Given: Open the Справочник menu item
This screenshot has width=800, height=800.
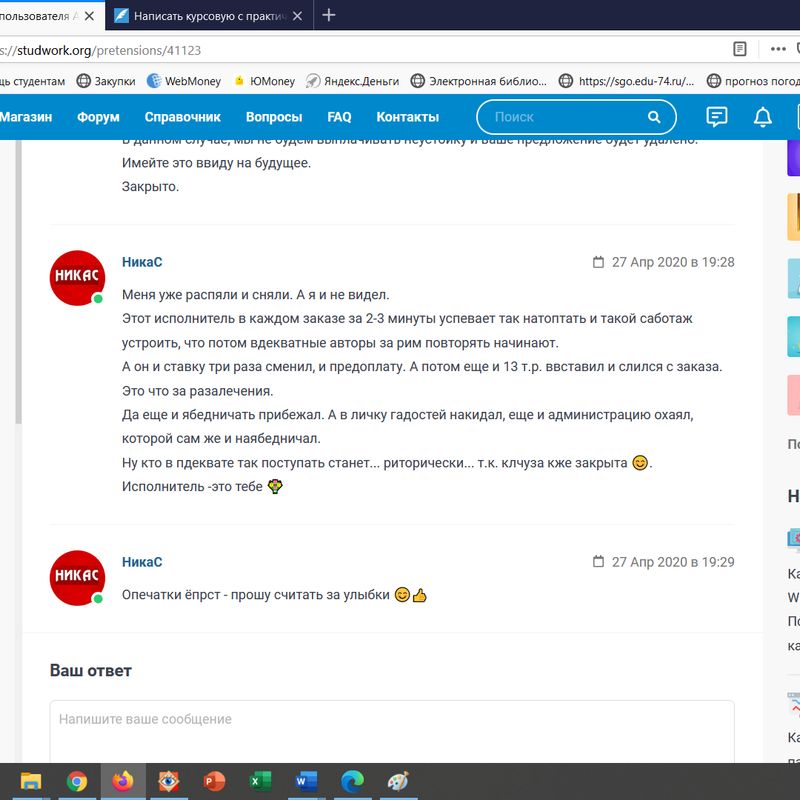Looking at the screenshot, I should coord(182,117).
